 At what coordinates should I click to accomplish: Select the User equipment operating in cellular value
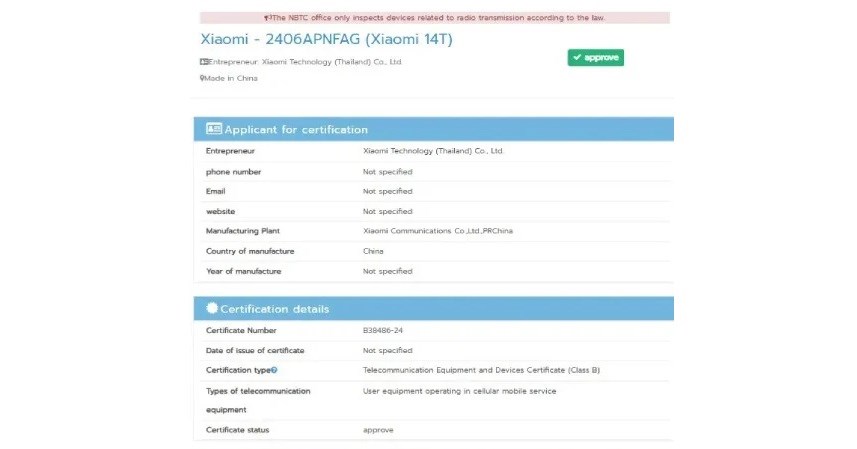pyautogui.click(x=460, y=391)
